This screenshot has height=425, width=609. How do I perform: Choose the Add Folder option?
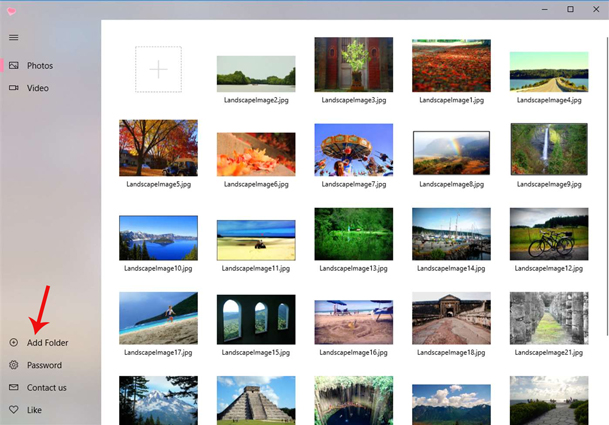[x=50, y=342]
